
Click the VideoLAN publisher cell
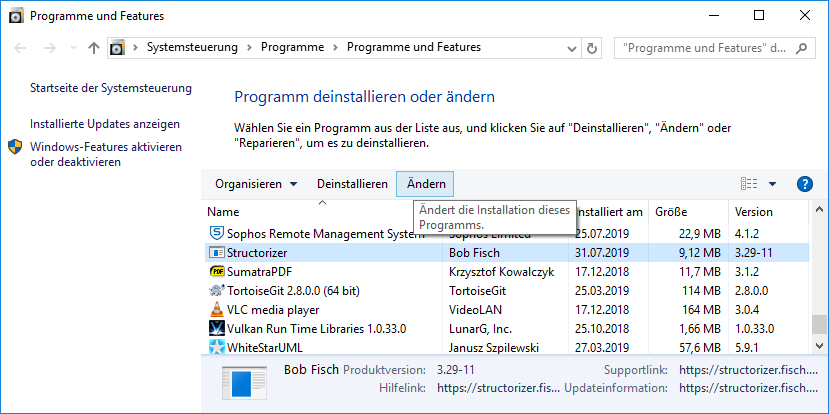point(475,310)
